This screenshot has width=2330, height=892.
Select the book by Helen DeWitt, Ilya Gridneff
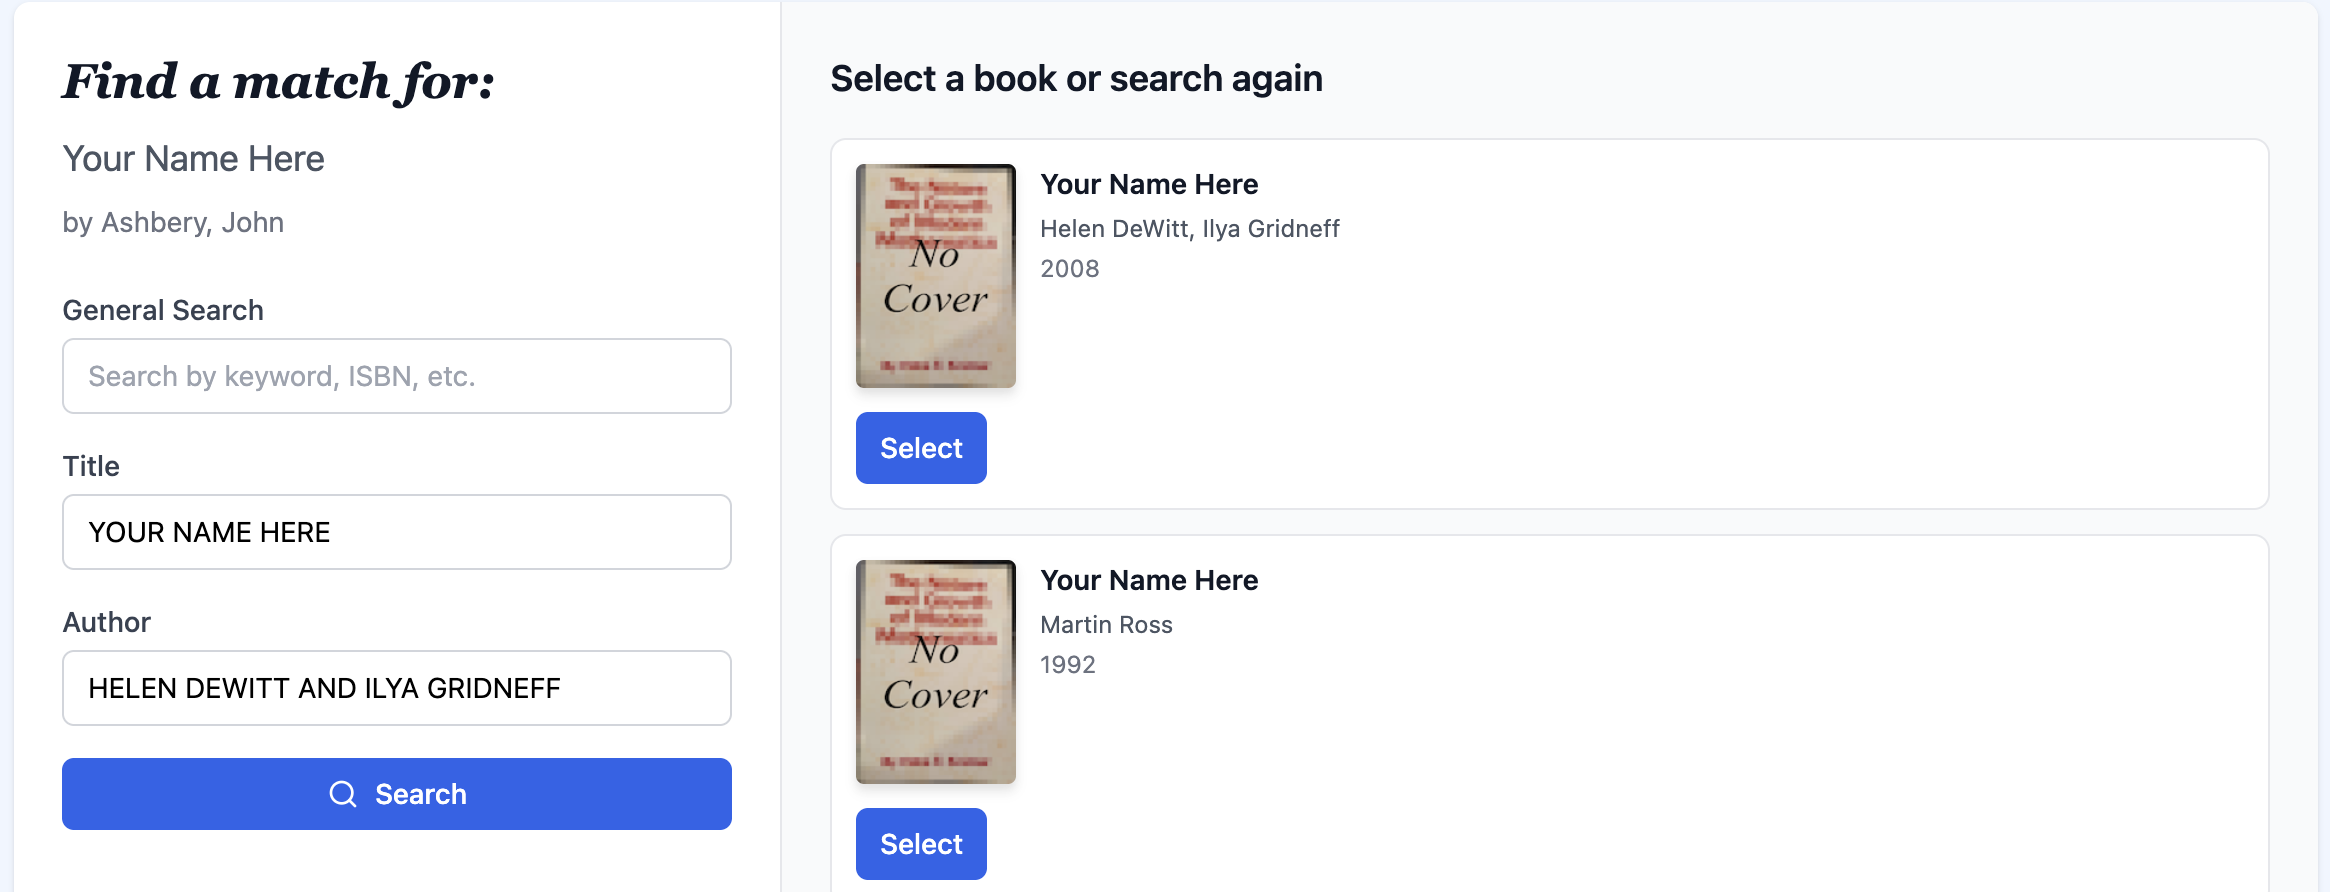pos(920,448)
